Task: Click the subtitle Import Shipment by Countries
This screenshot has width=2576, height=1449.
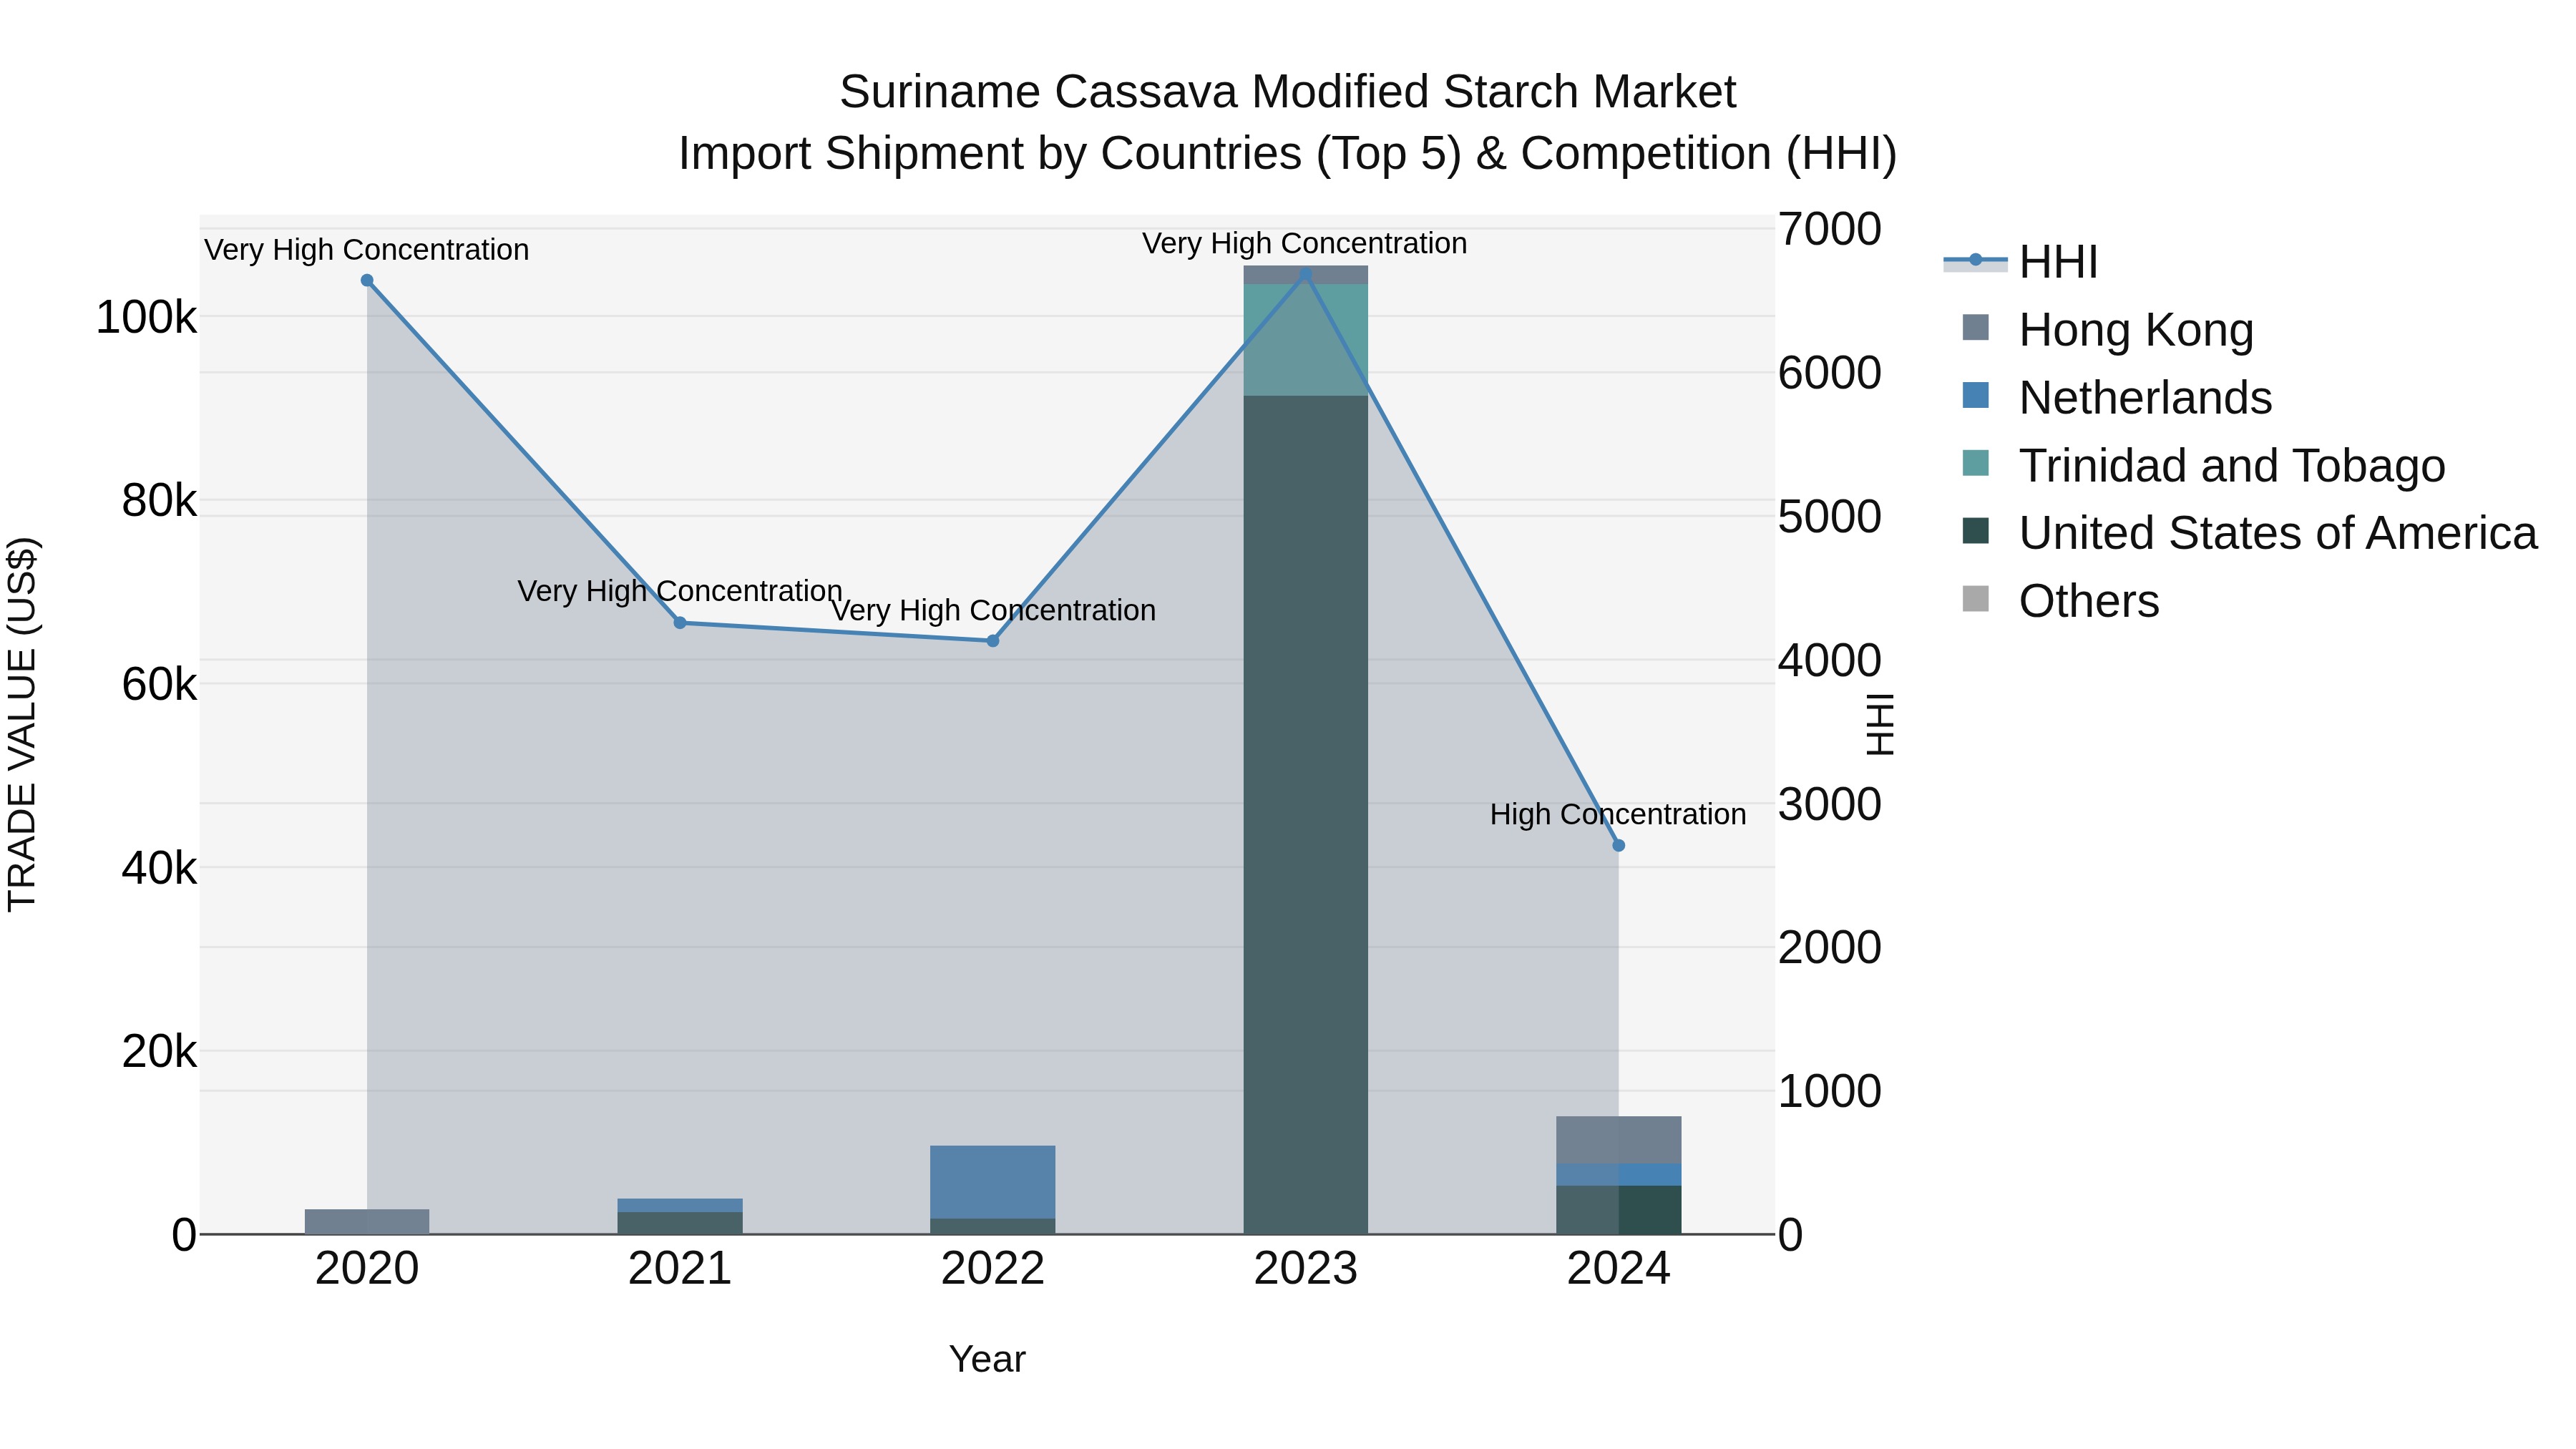Action: point(1288,154)
